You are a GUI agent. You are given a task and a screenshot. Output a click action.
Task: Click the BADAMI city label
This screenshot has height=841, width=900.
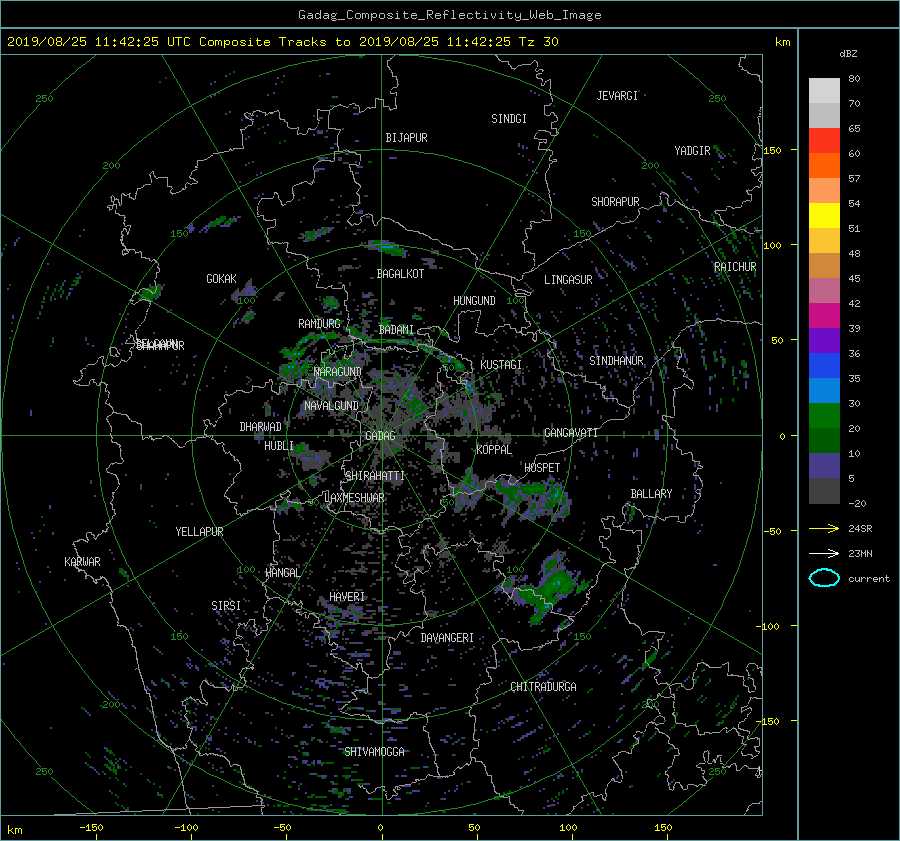point(396,330)
